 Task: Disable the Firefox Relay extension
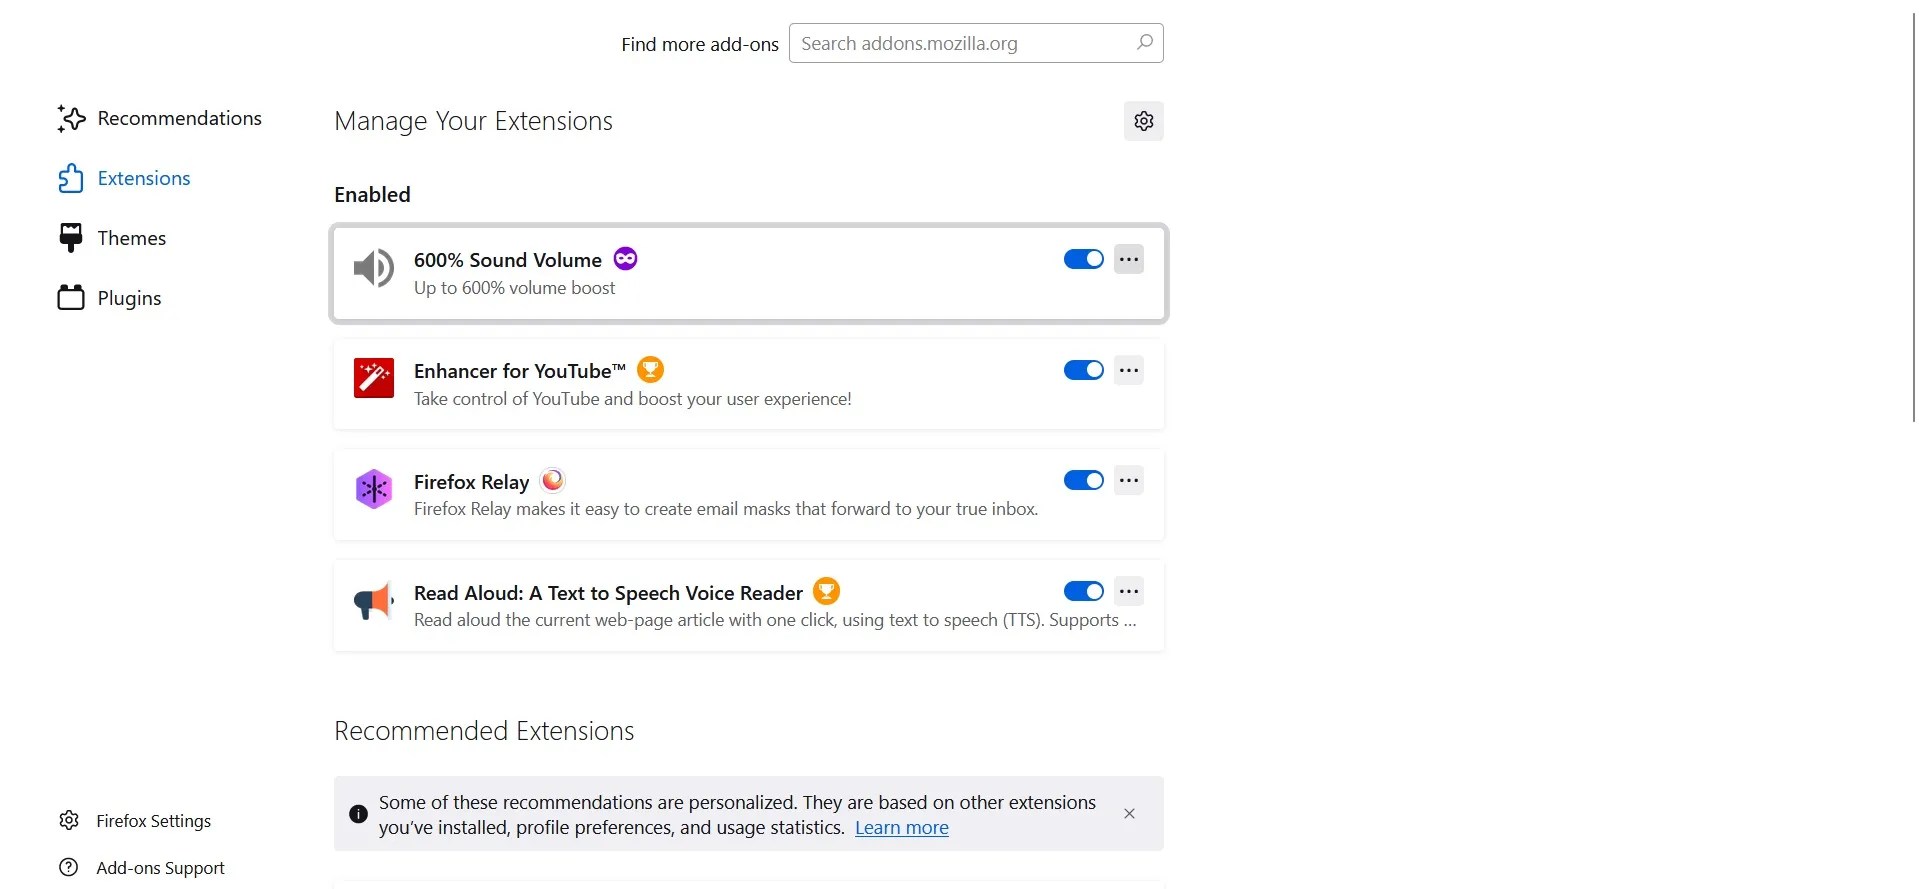tap(1082, 480)
